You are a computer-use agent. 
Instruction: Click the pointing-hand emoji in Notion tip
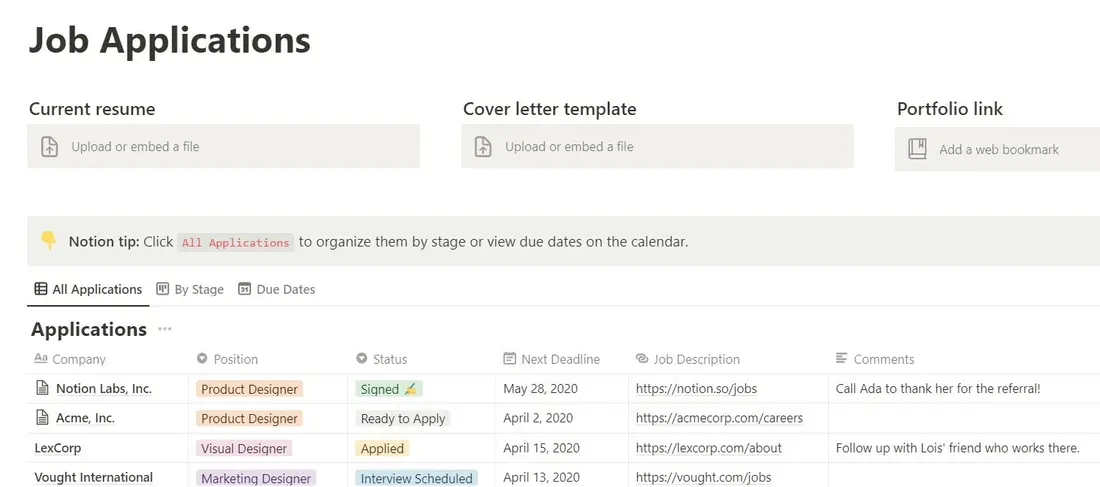(x=48, y=241)
